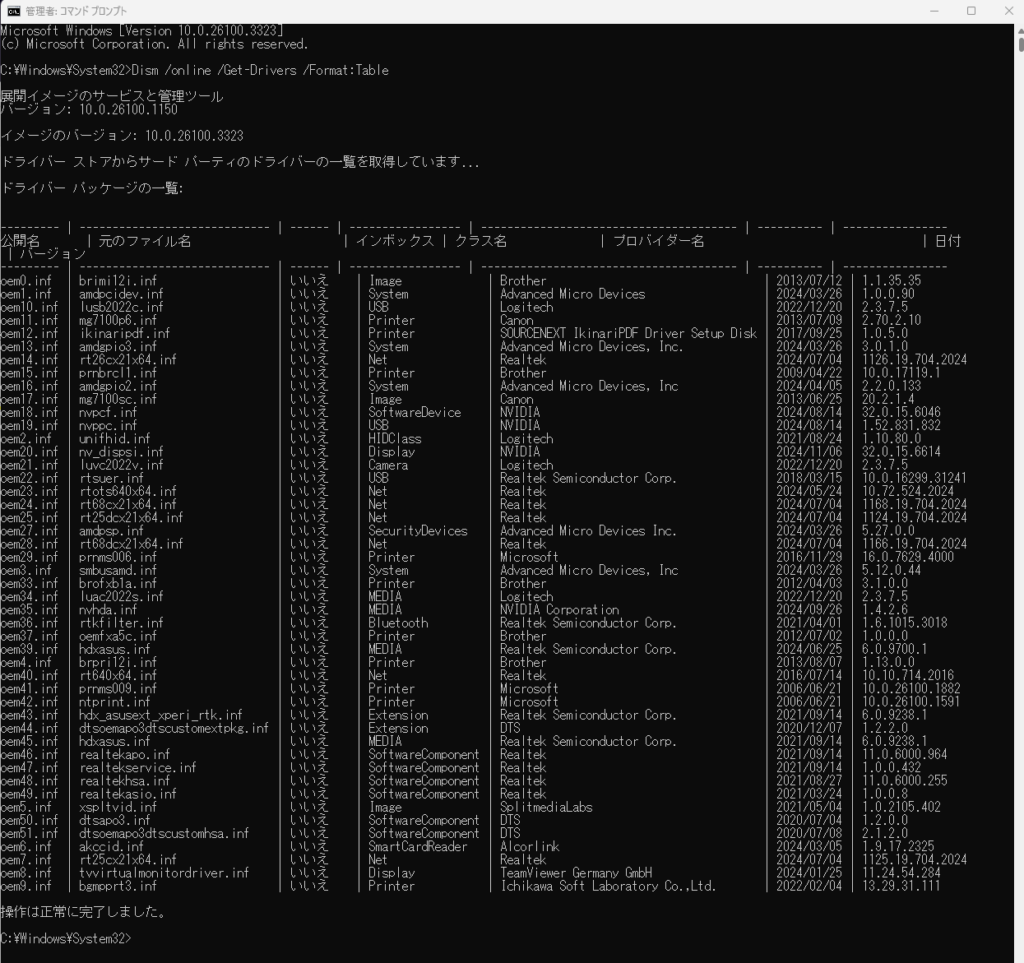Click the class name 'SecurityDevices'
1024x963 pixels.
pos(418,531)
